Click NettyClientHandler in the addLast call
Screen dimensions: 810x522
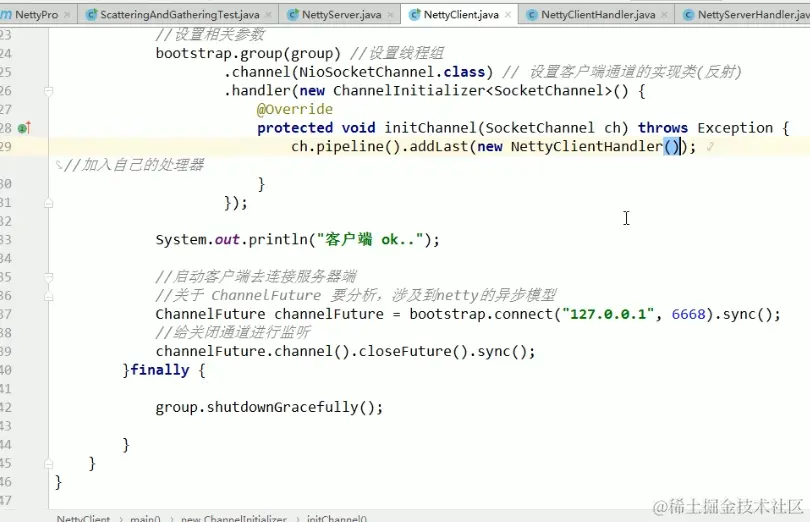(x=587, y=146)
